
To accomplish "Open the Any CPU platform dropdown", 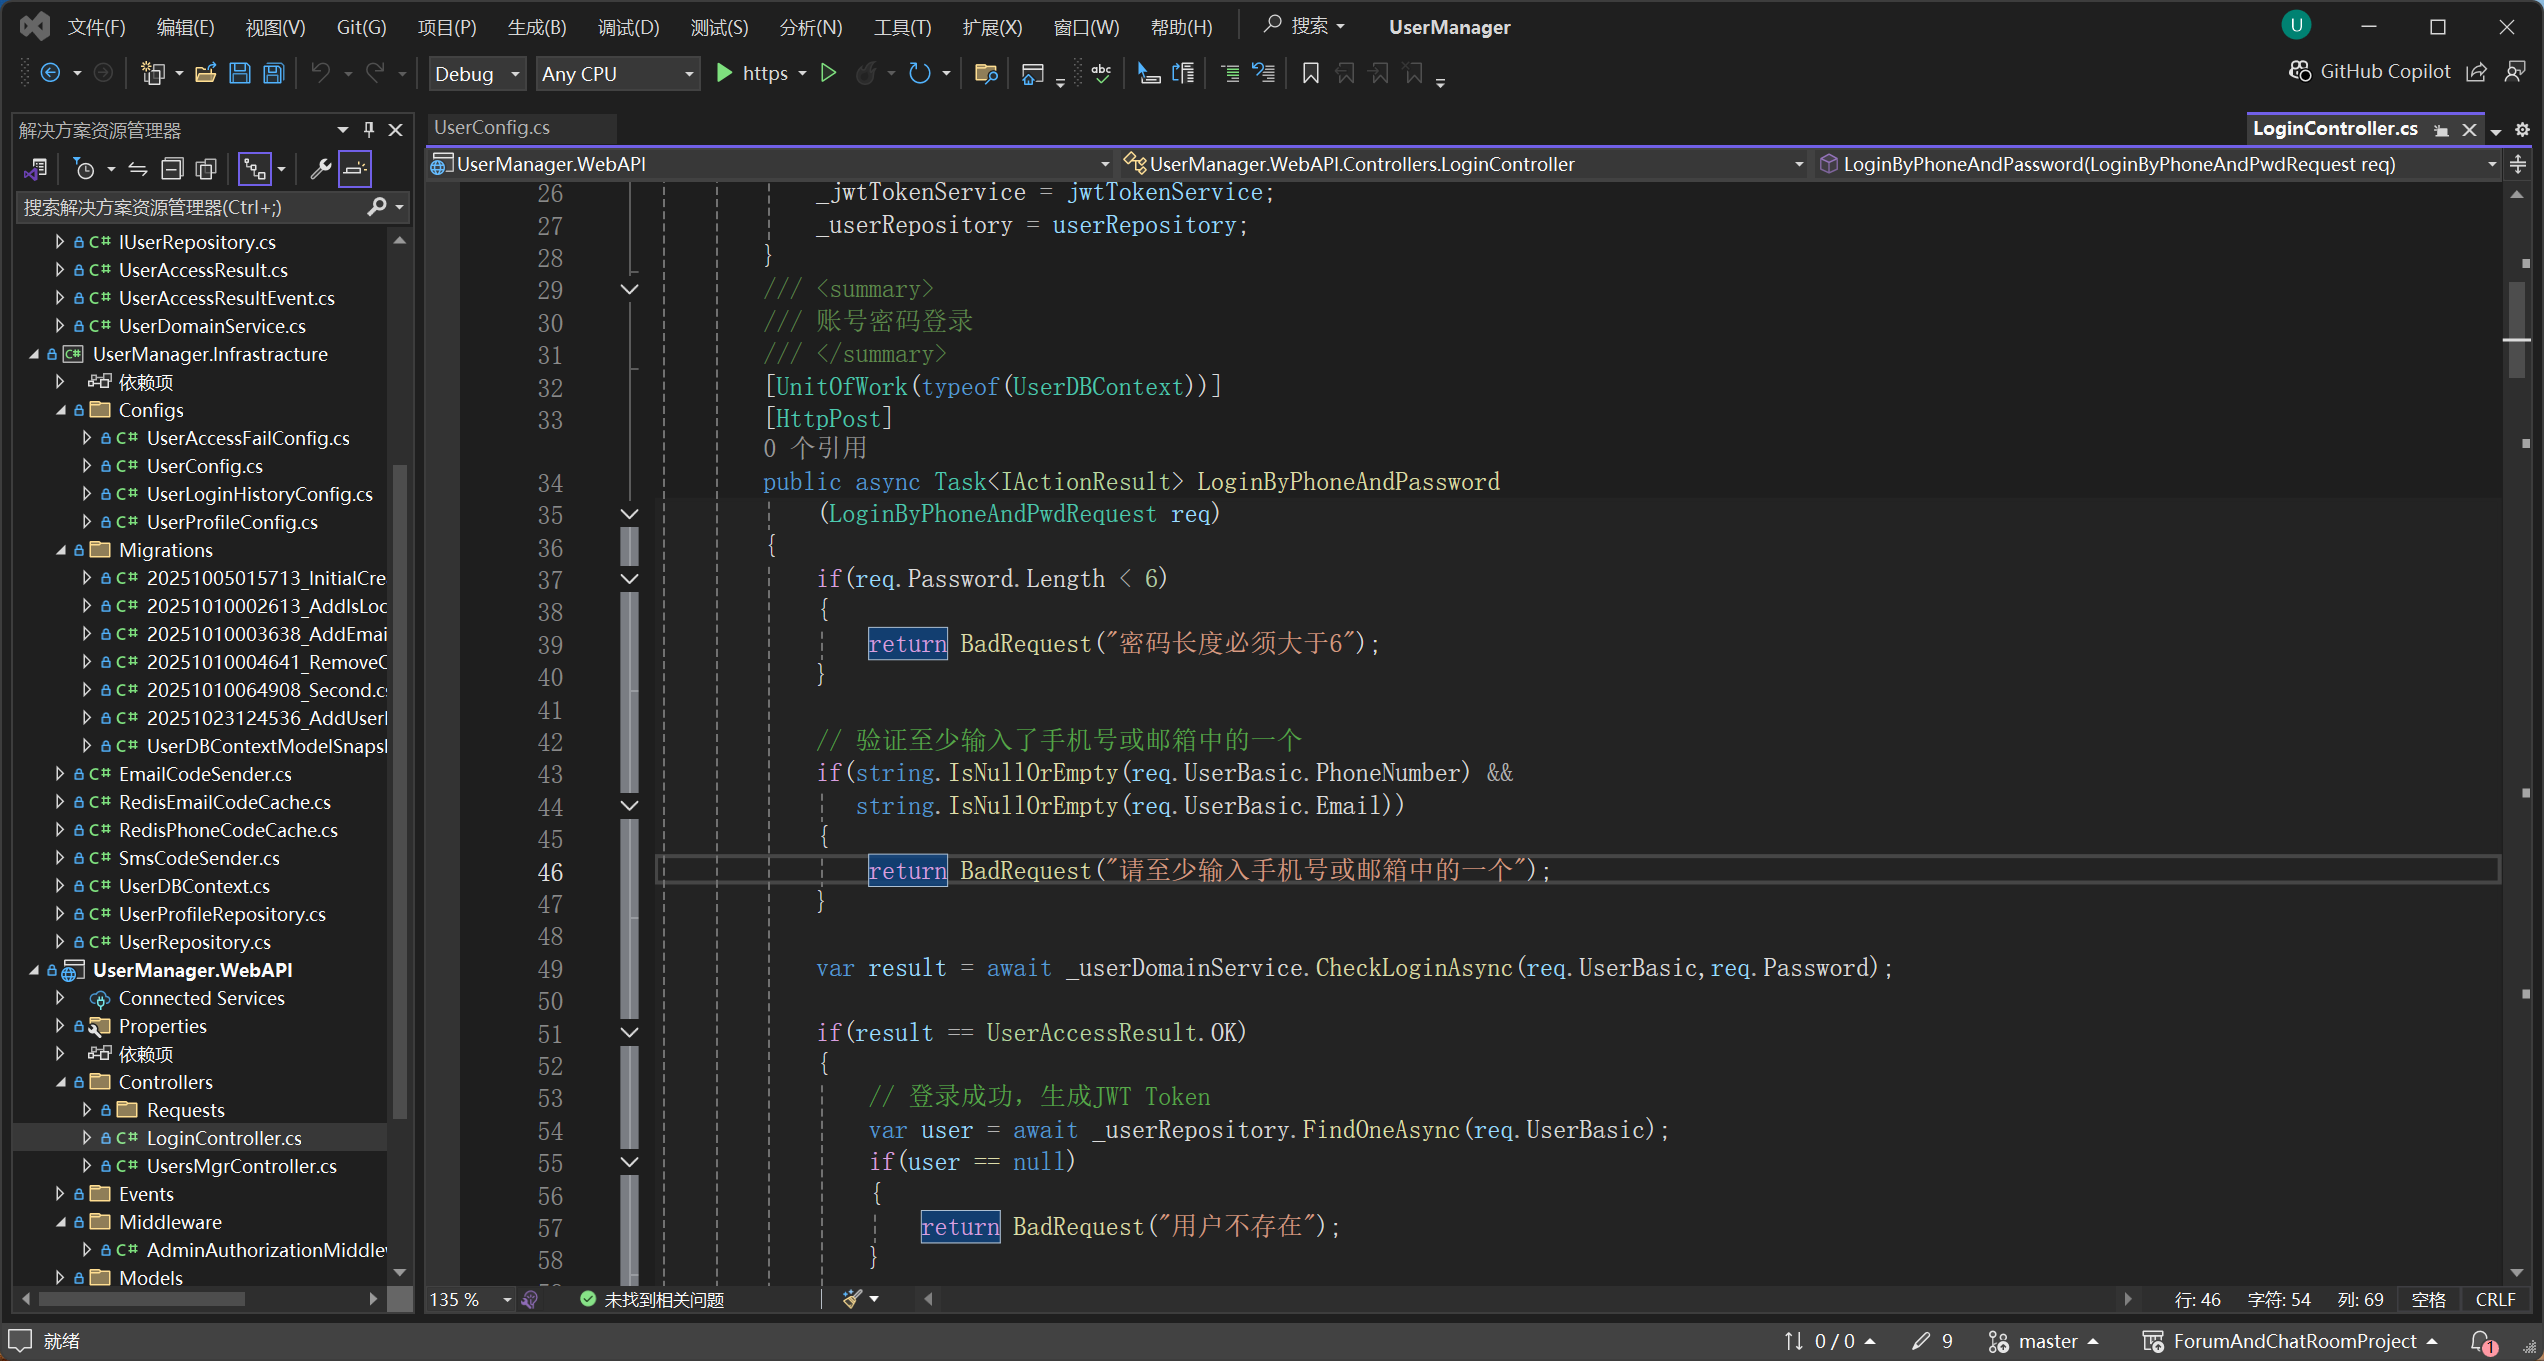I will pyautogui.click(x=616, y=74).
